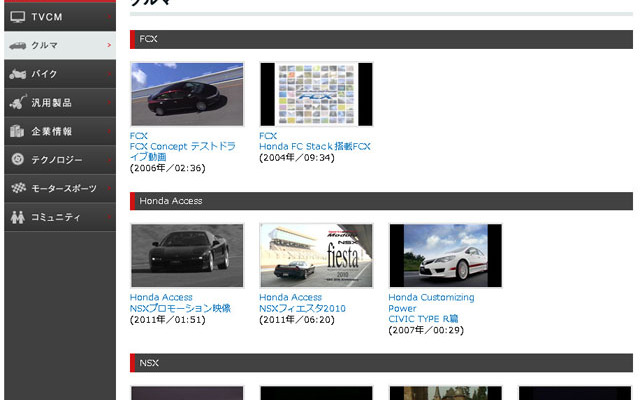Open the TVCM menu item

60,17
